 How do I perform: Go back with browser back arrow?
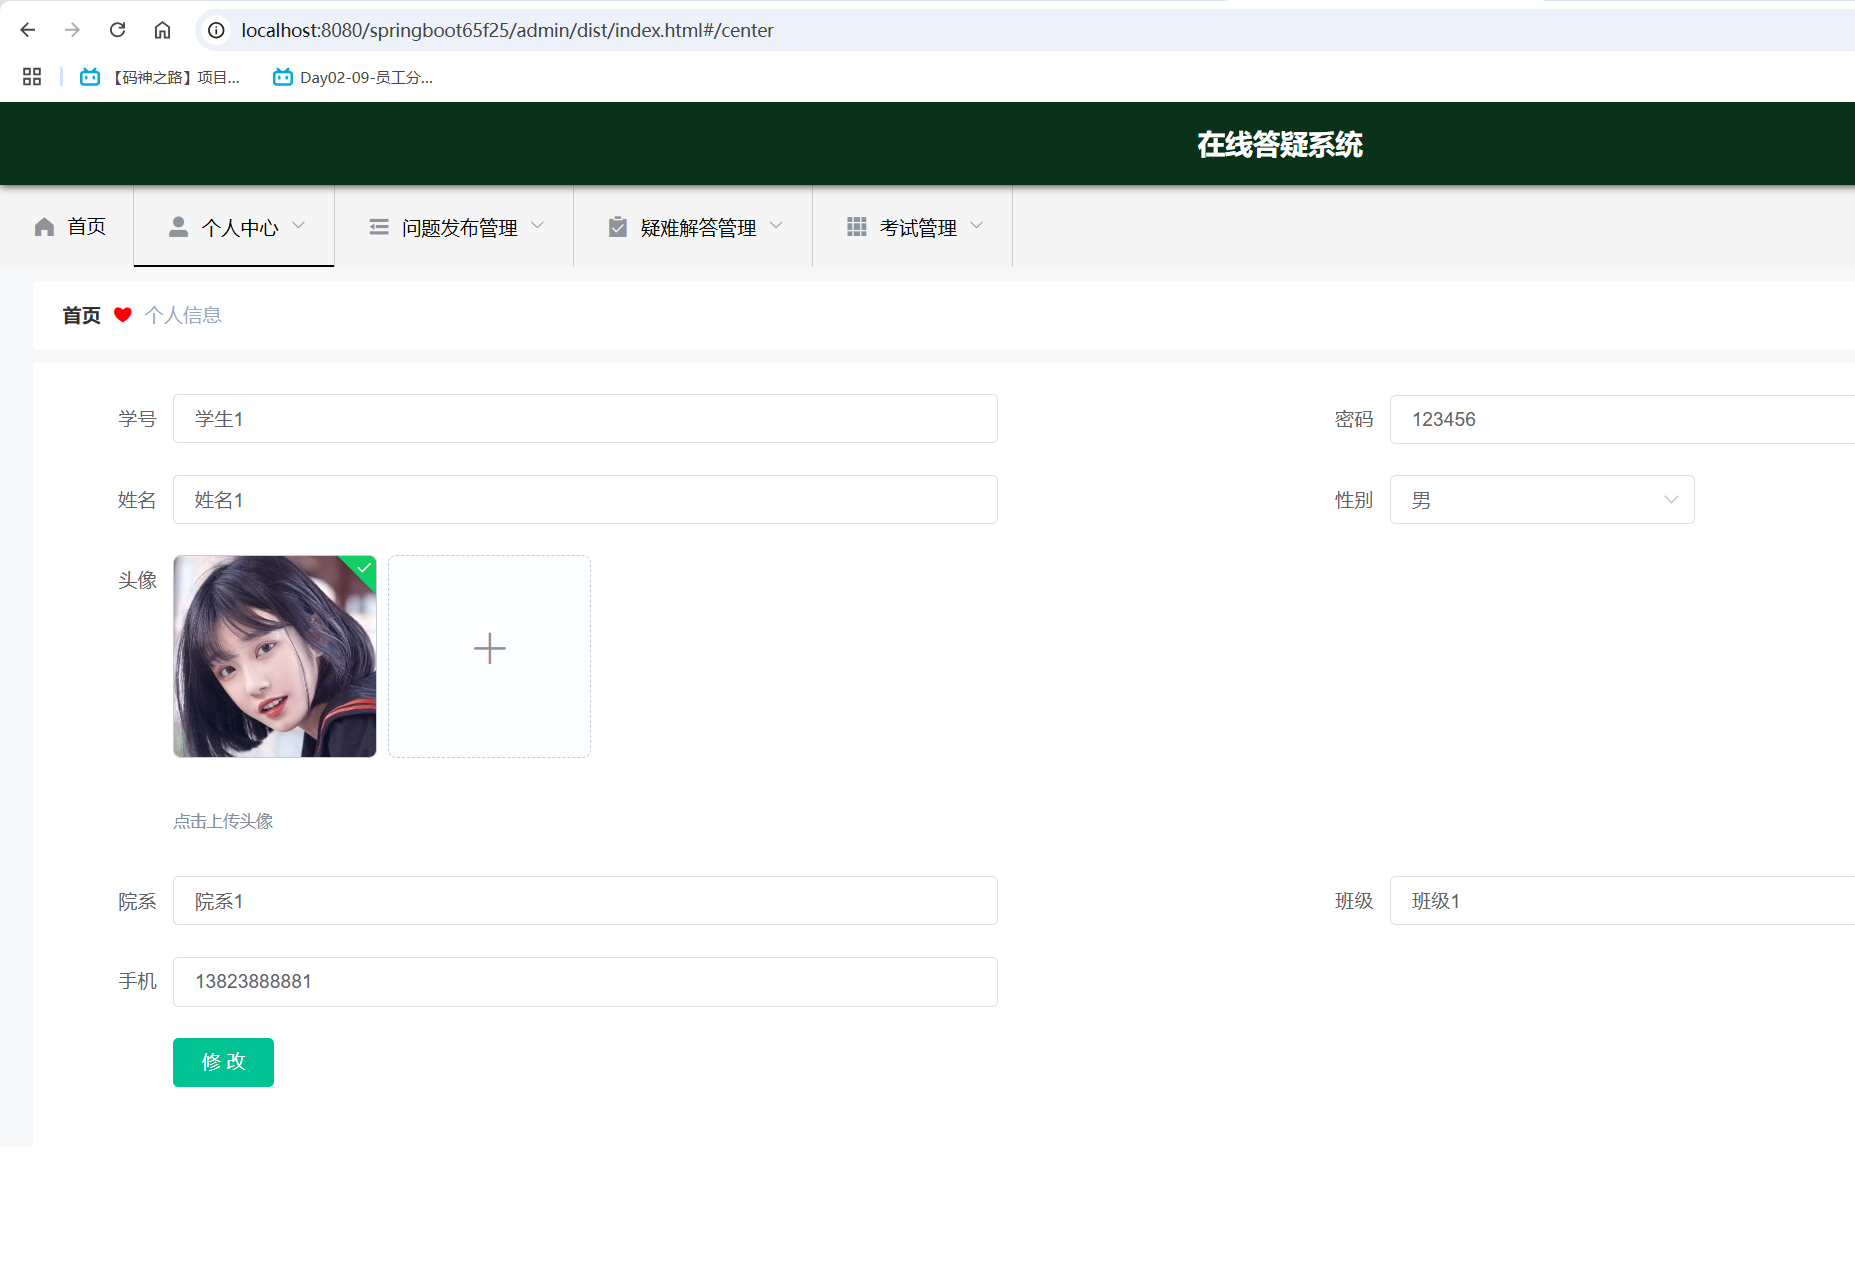point(28,30)
